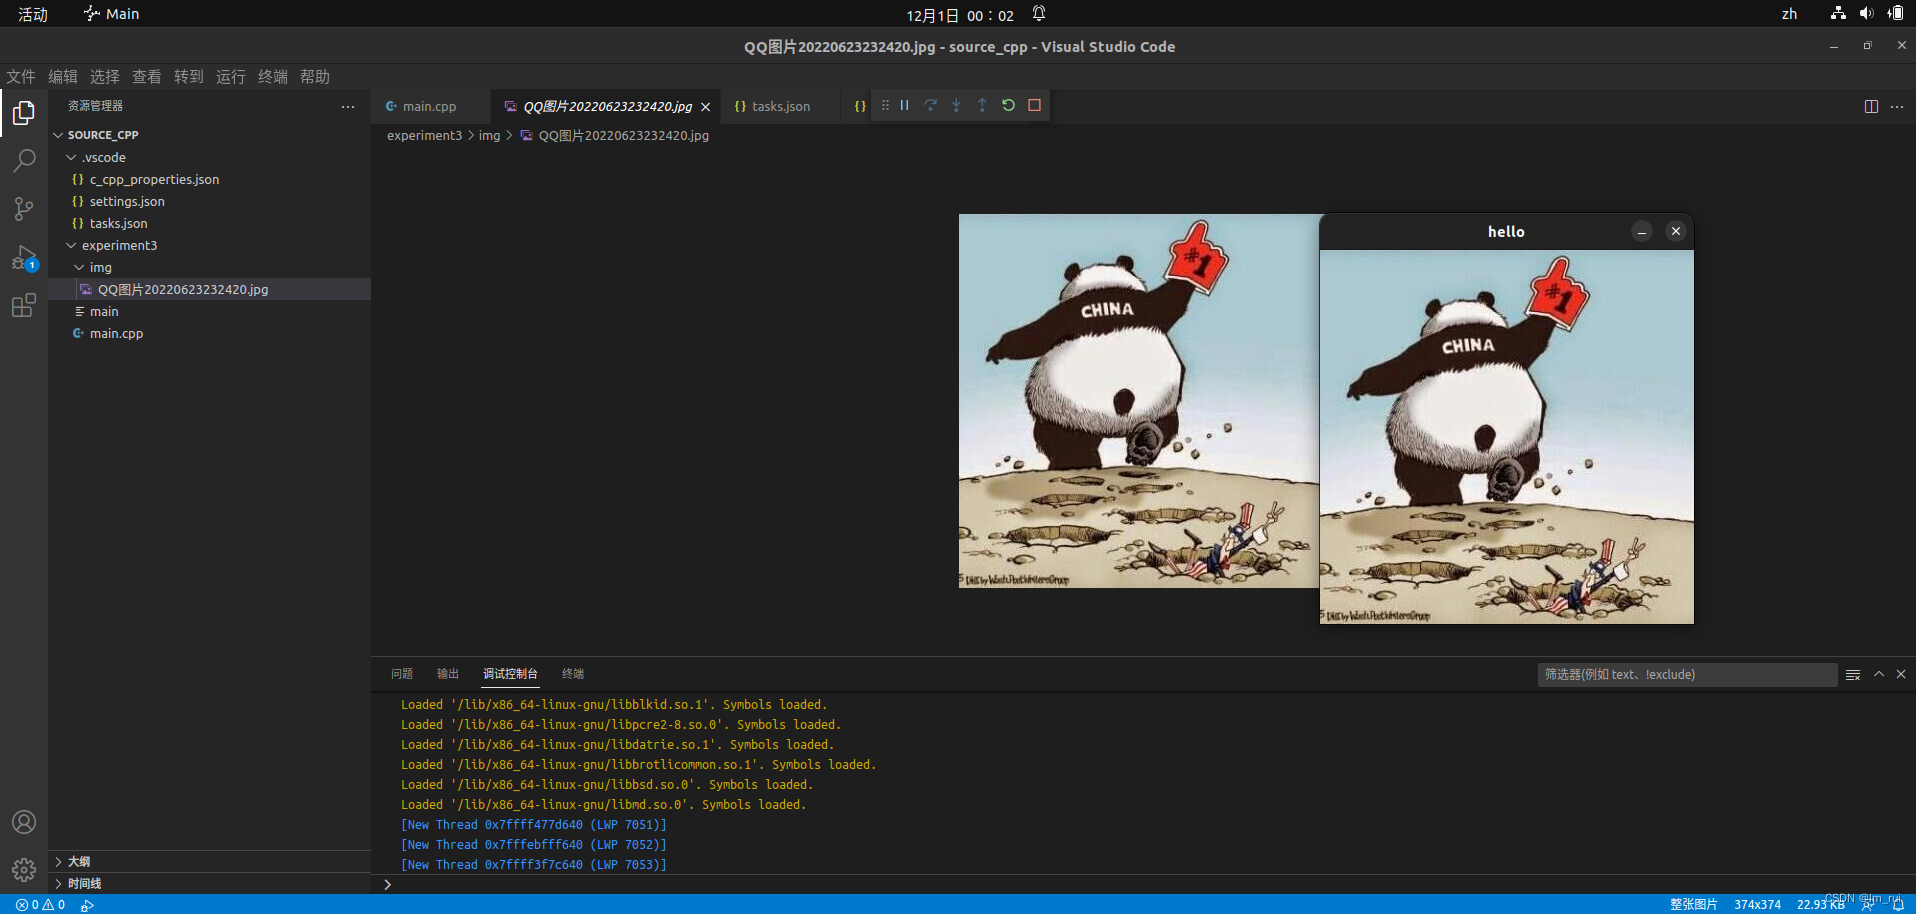Open the 转到 menu
The height and width of the screenshot is (914, 1916).
[x=189, y=77]
